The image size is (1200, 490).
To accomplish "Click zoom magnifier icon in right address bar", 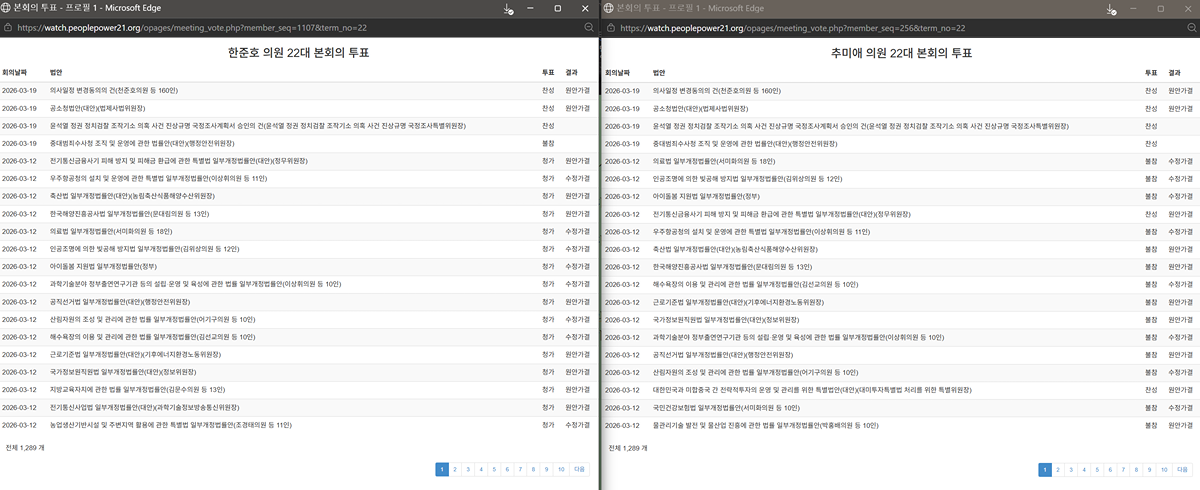I will point(1191,28).
